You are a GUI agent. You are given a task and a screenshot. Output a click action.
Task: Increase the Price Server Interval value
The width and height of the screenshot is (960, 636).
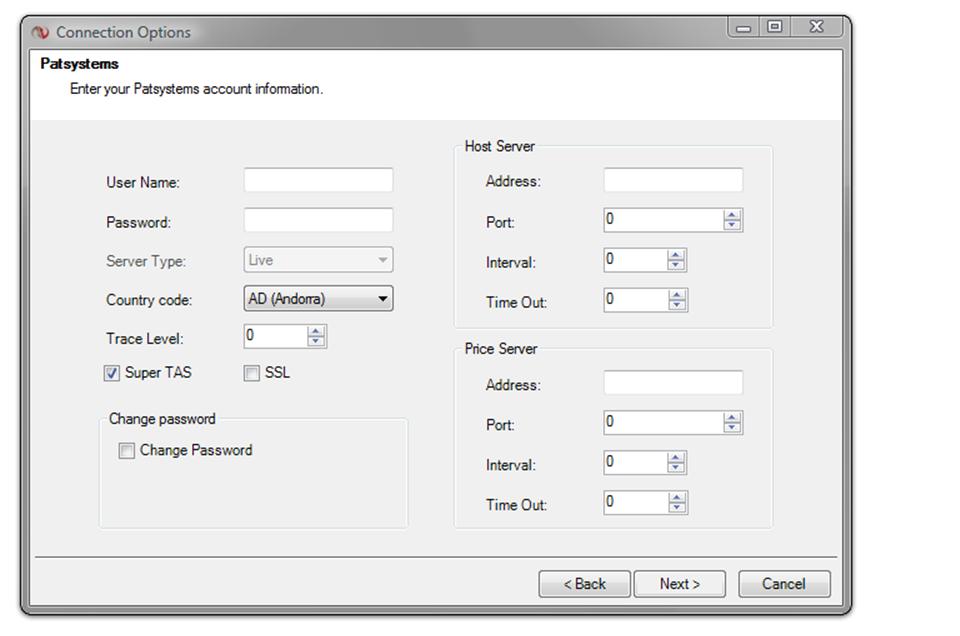pos(676,457)
